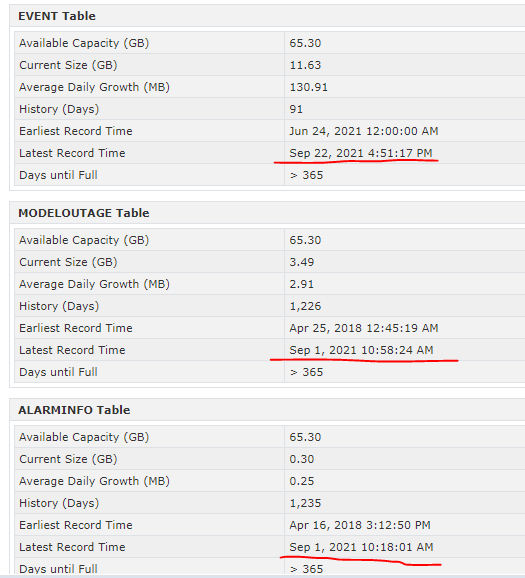Select ALARMINFO Current Size value 0.30

(302, 459)
